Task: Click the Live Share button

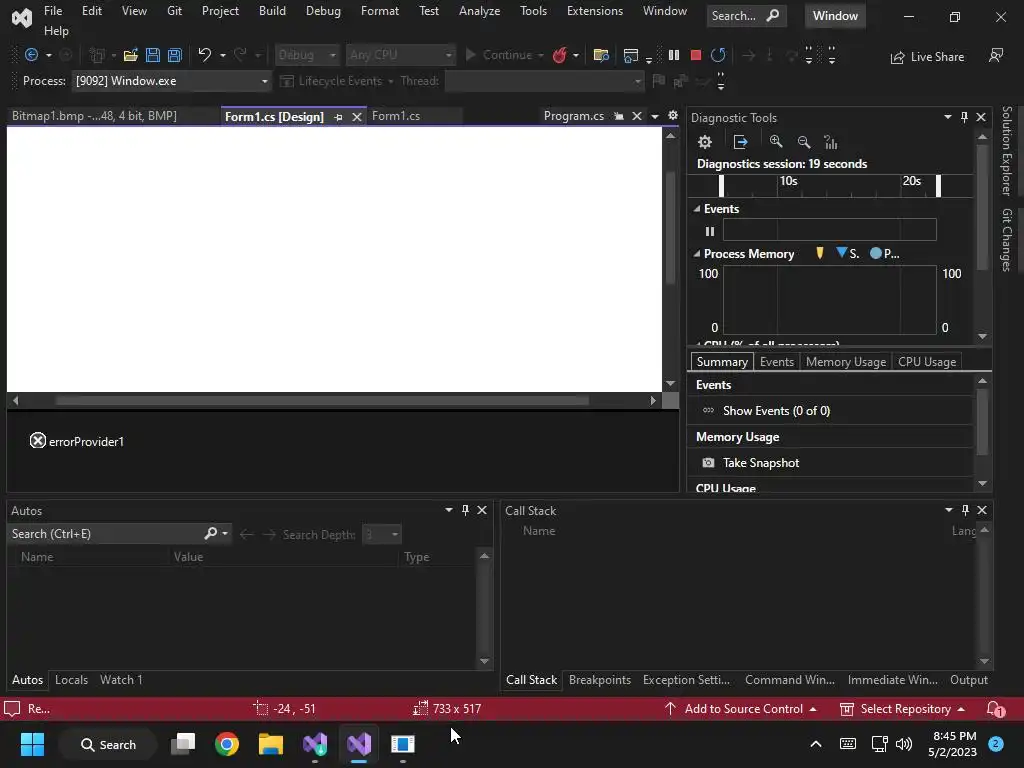Action: (927, 57)
